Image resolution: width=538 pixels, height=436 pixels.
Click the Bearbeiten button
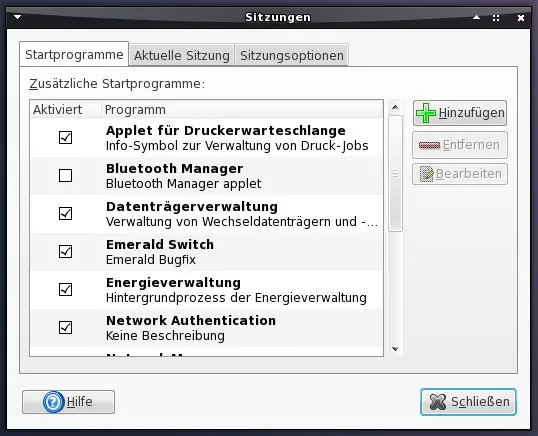point(460,174)
